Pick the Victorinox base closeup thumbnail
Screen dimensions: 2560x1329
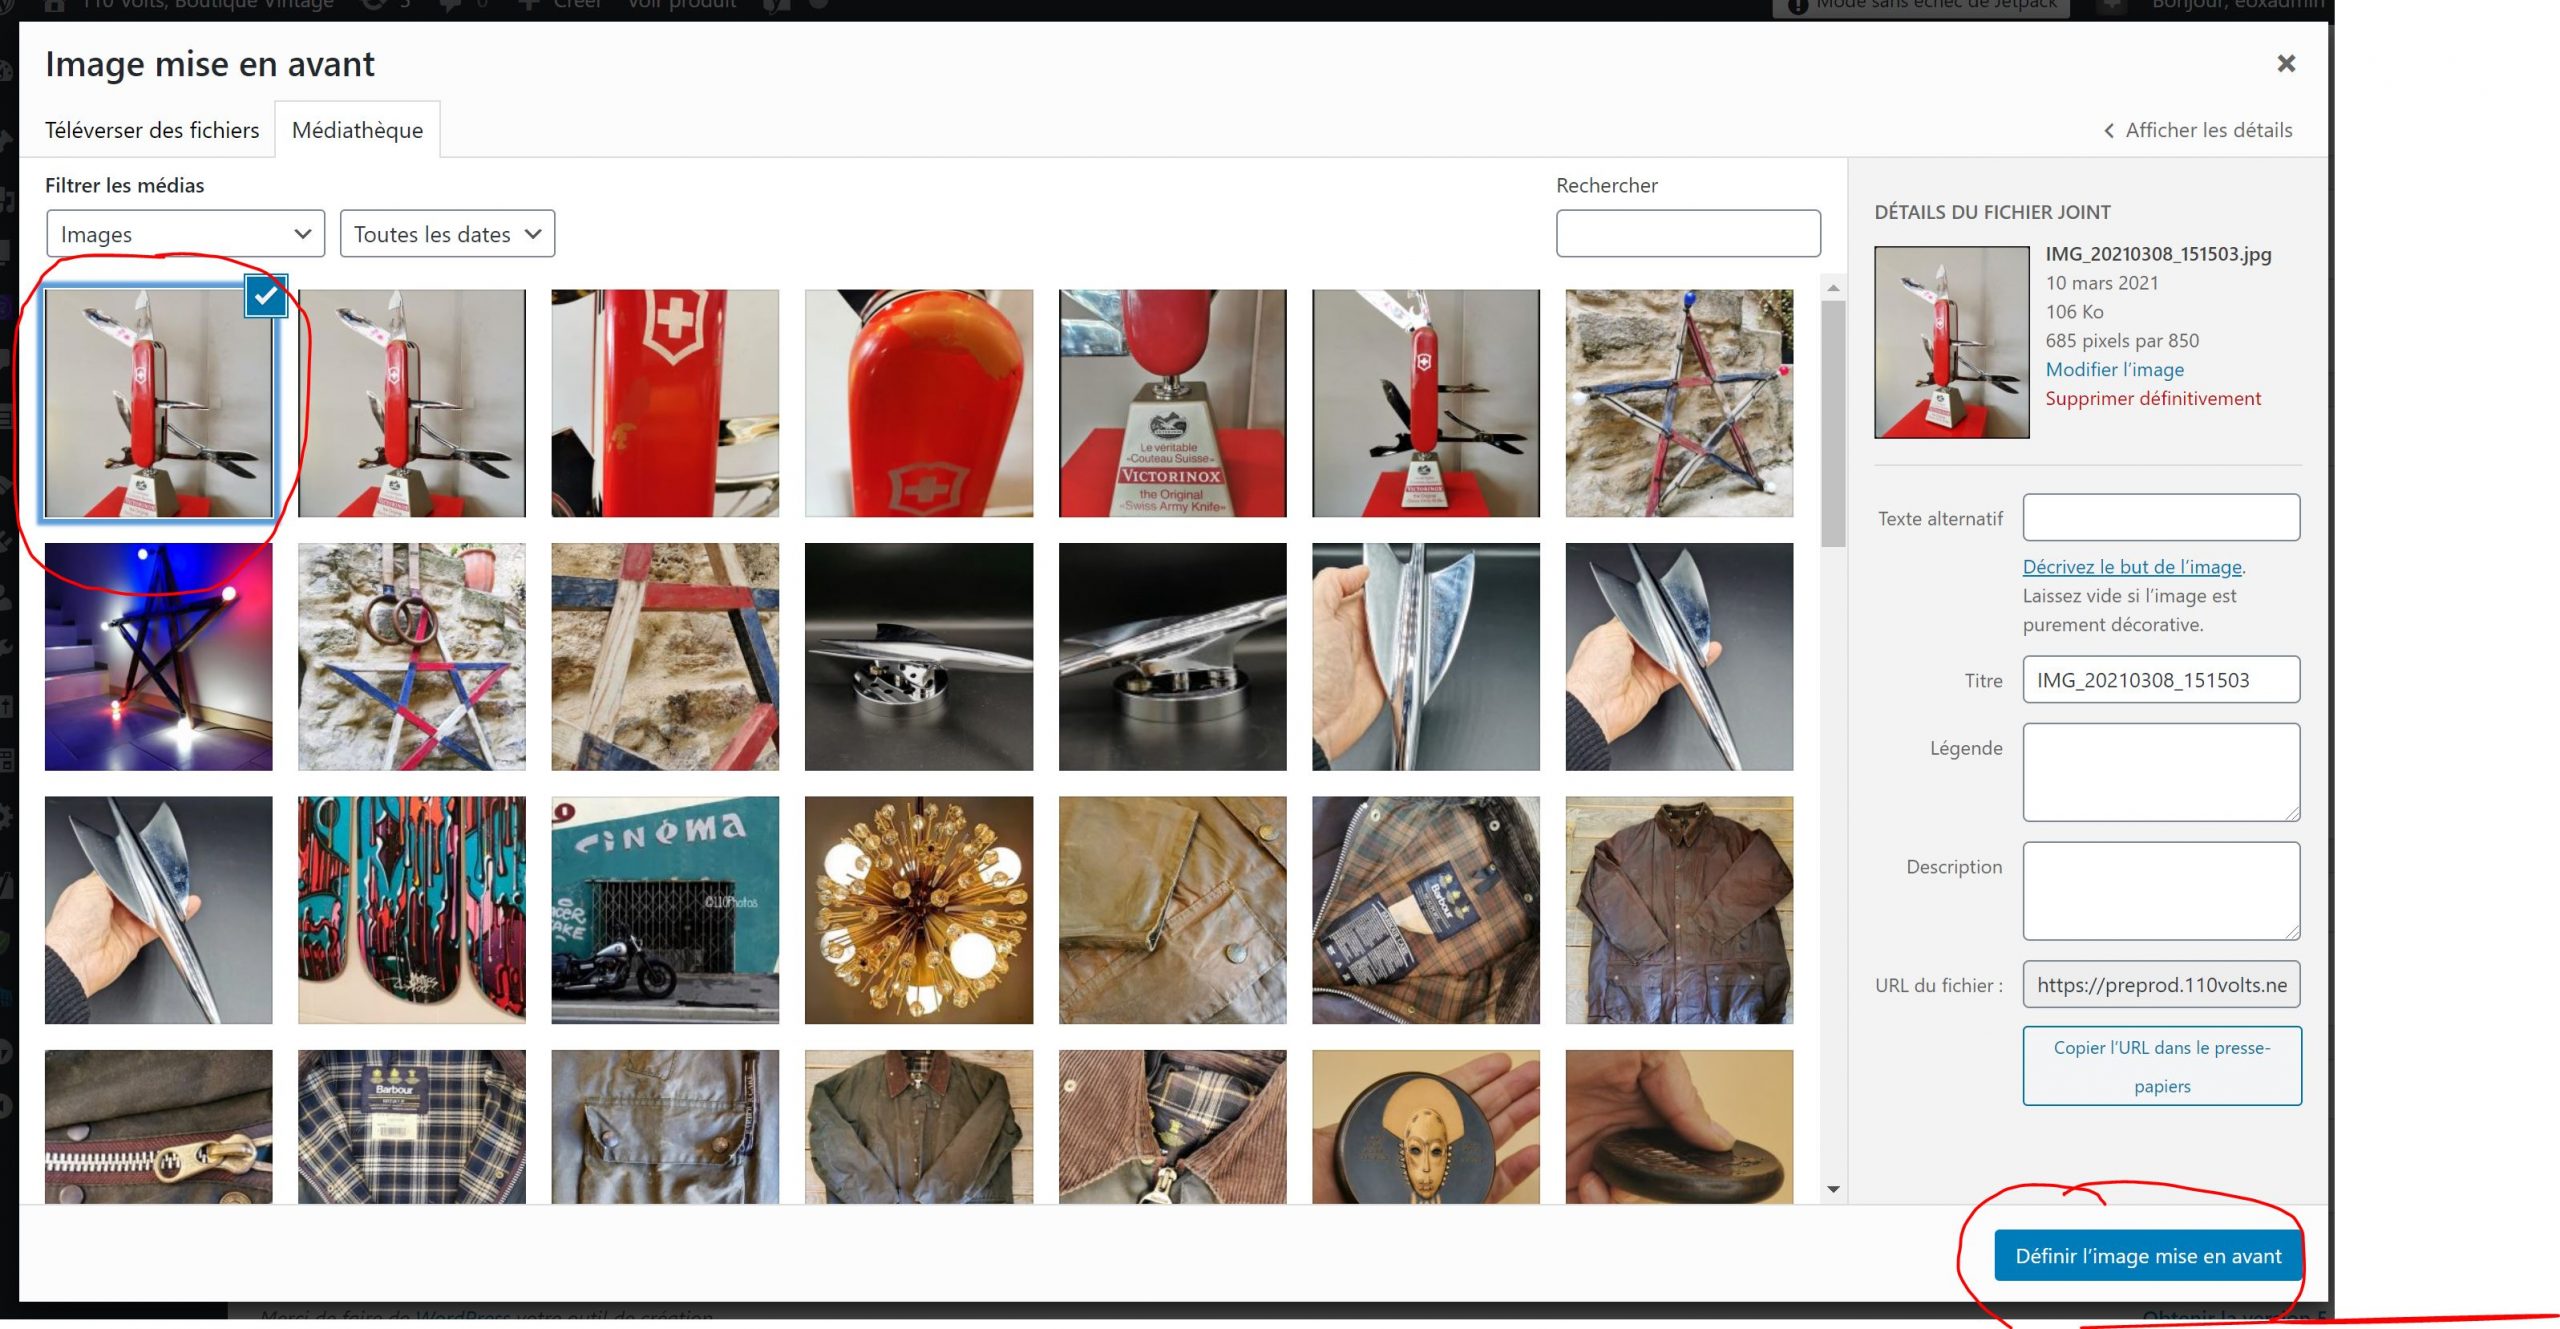click(x=1172, y=403)
